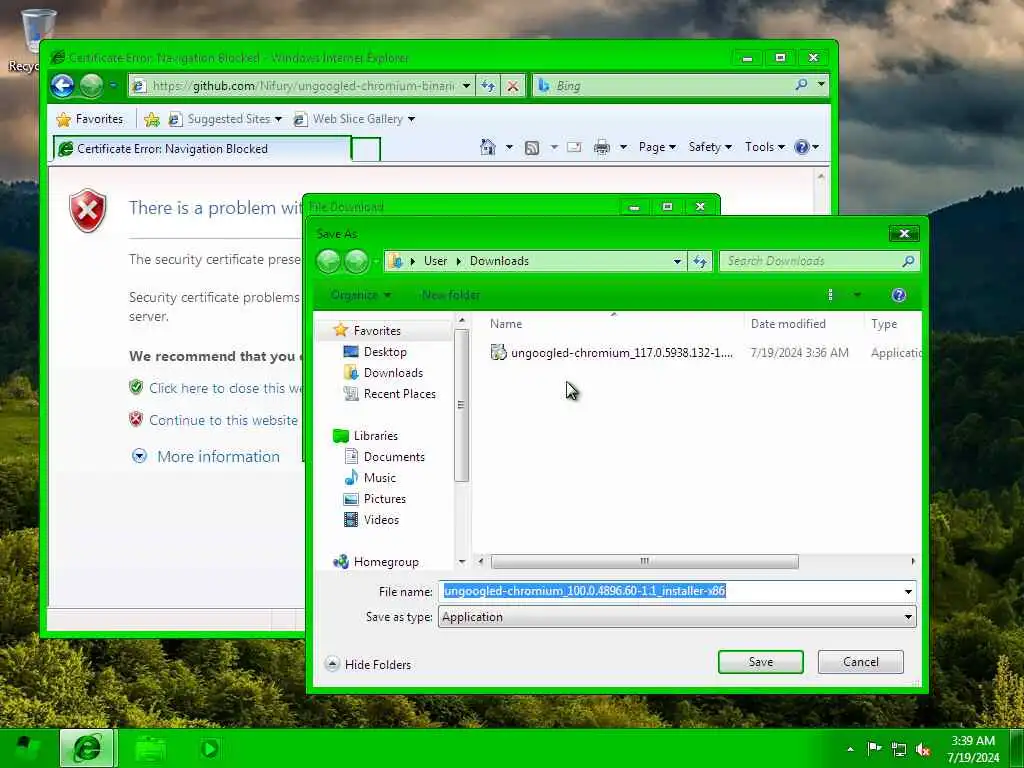Click the red stop loading icon
1024x768 pixels.
pyautogui.click(x=513, y=86)
